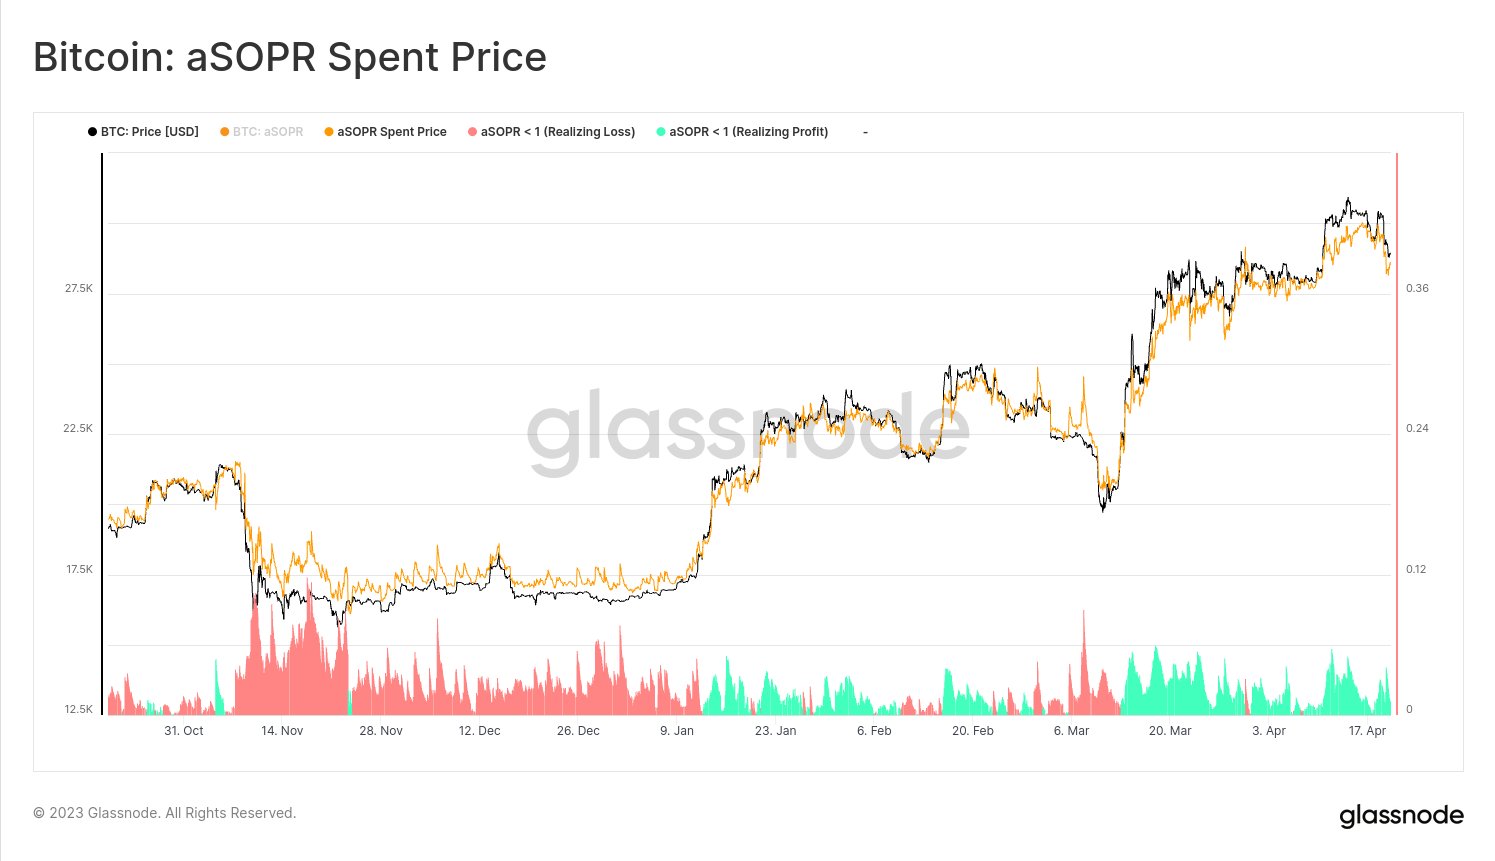Click the black dot beside BTC: Price [USD]
Screen dimensions: 1495x861
(92, 132)
